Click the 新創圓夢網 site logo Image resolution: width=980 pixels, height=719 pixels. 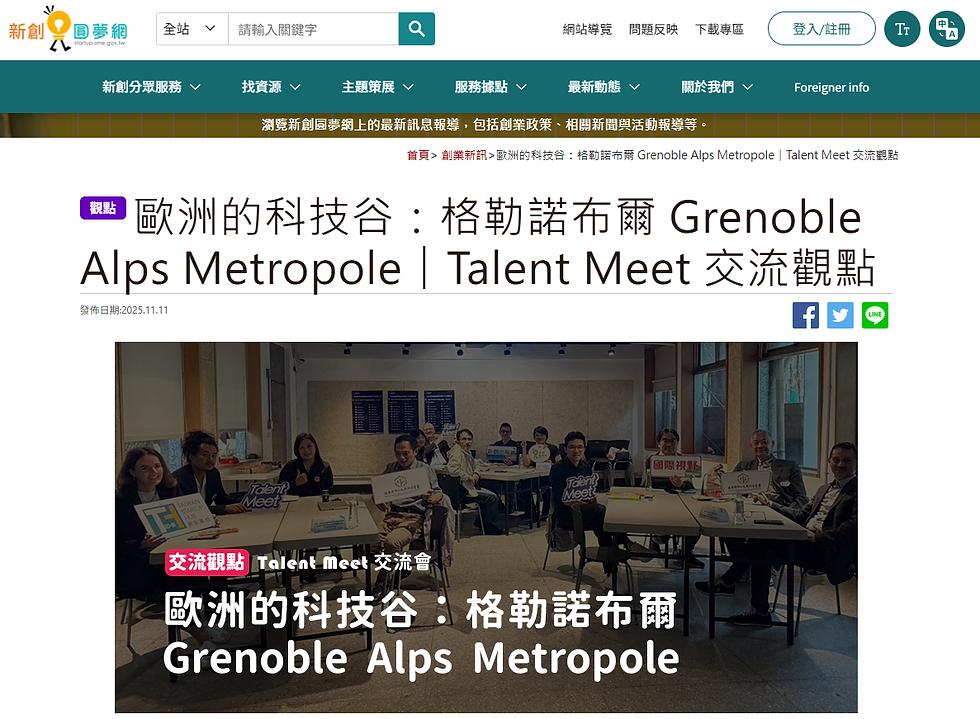click(68, 29)
